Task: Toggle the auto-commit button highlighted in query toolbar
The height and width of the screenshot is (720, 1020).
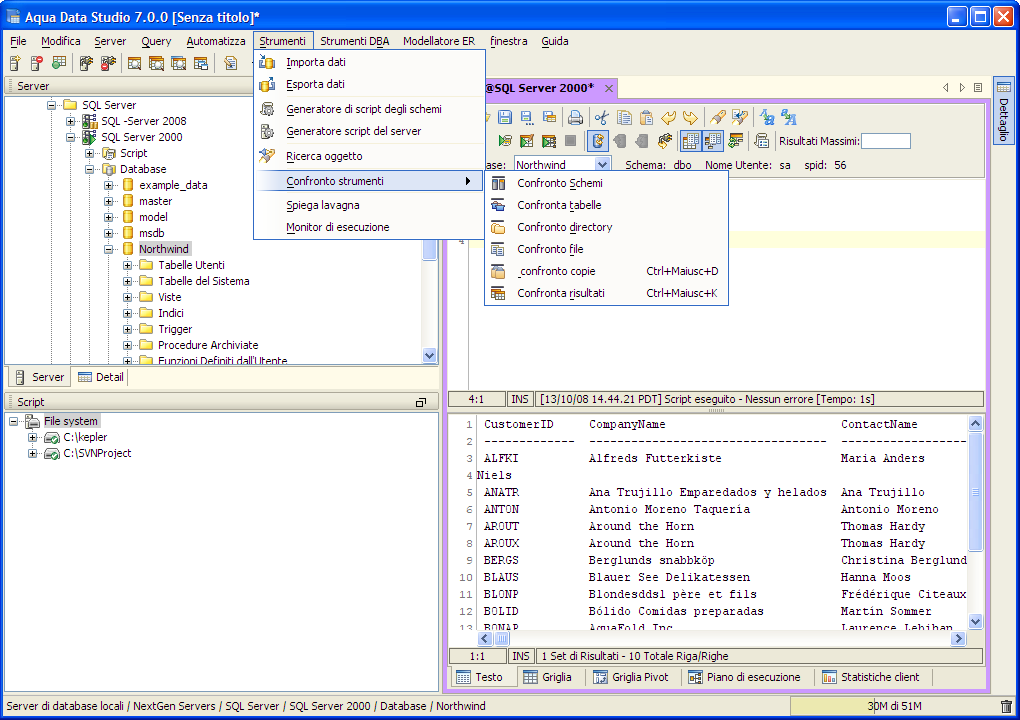Action: click(597, 140)
